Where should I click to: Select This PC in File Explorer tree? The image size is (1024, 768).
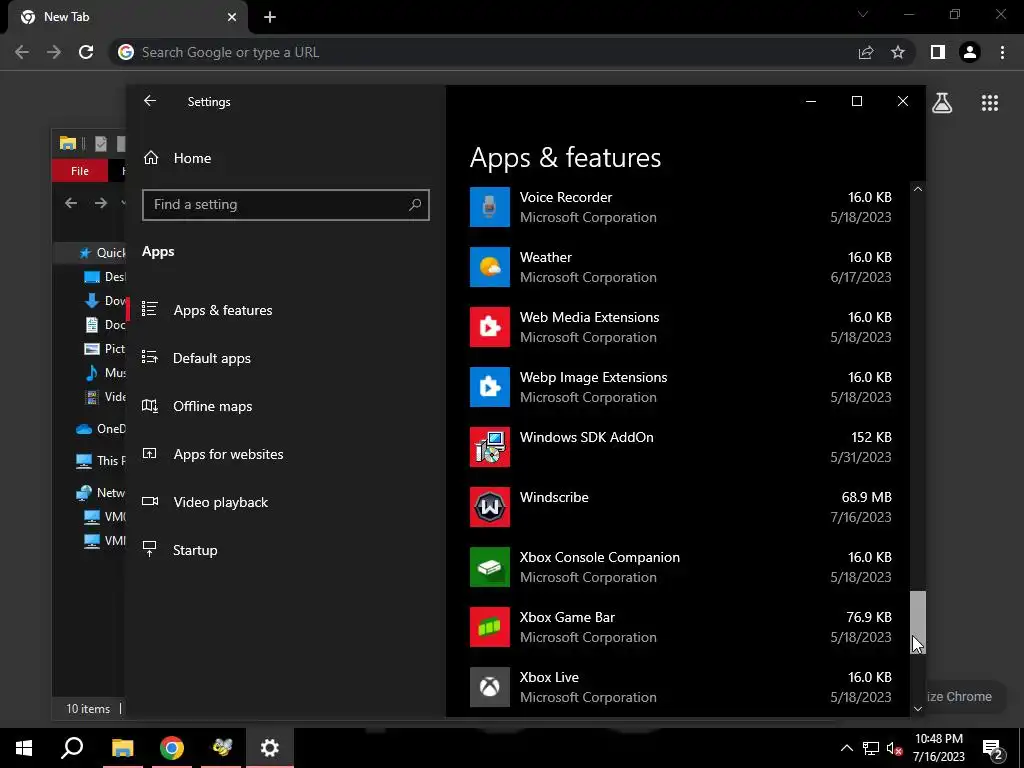[x=100, y=461]
